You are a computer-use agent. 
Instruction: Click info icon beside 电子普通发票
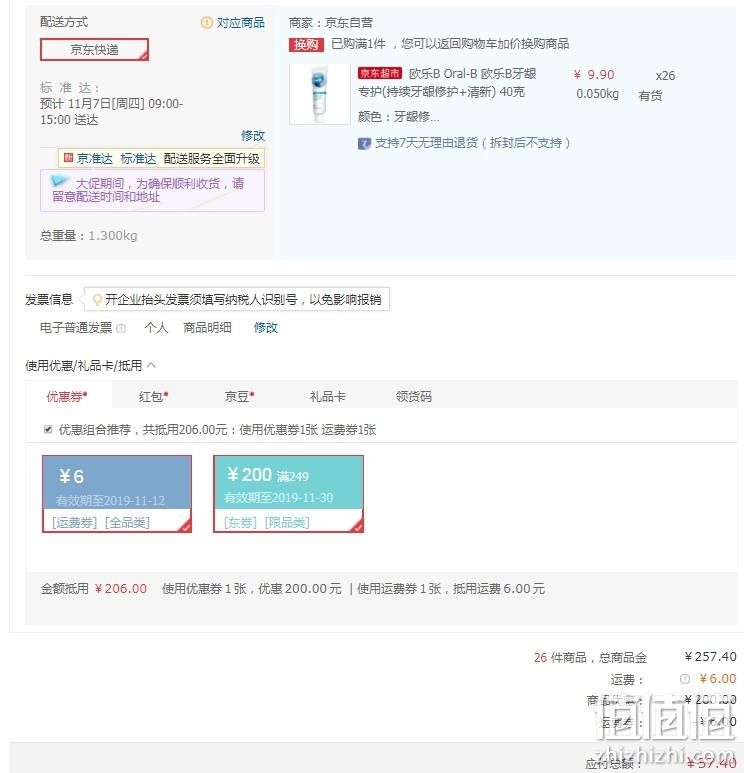[121, 328]
